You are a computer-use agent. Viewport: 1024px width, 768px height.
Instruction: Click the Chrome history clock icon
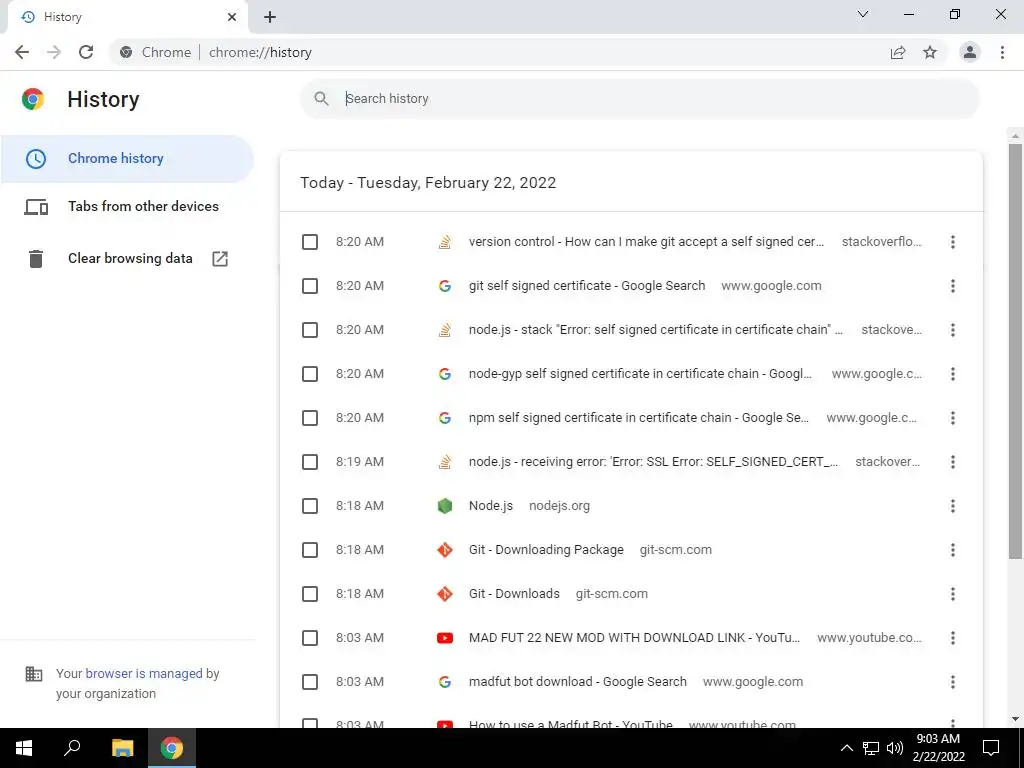pos(36,159)
